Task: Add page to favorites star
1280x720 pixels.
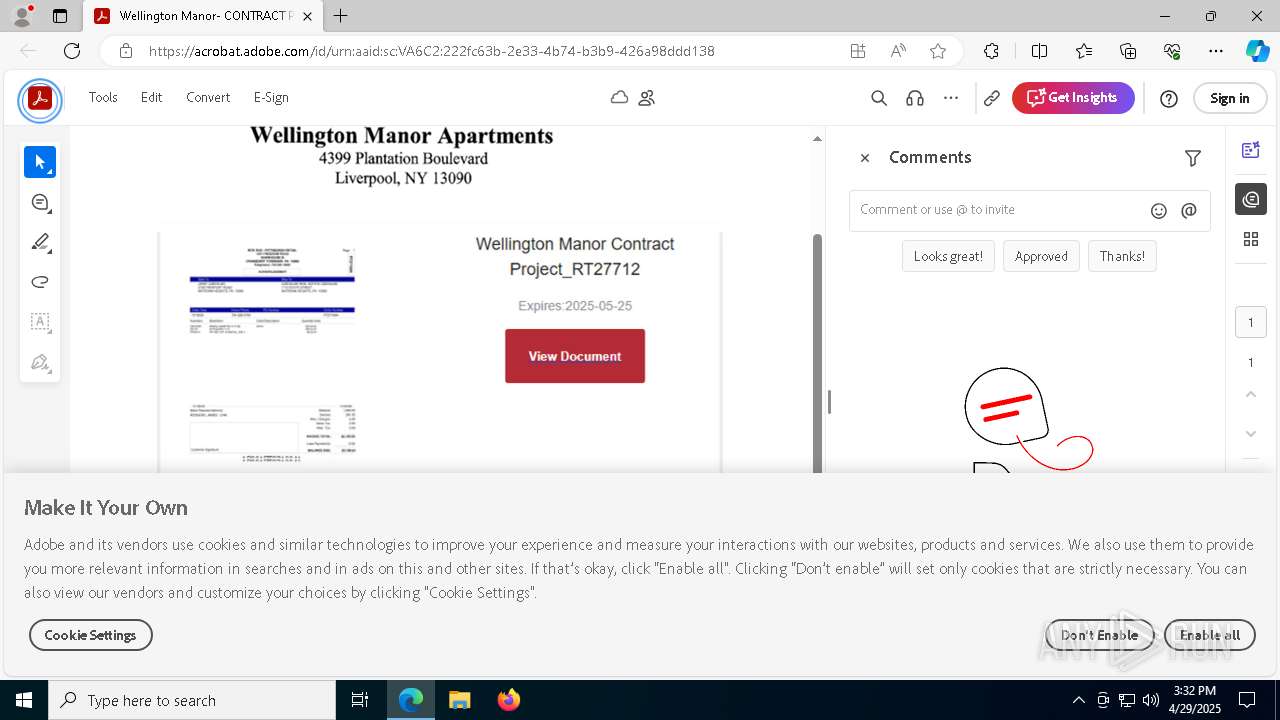Action: (x=938, y=51)
